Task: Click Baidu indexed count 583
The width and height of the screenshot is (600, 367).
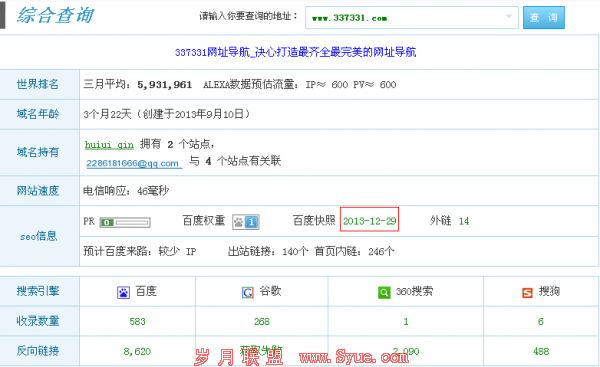Action: coord(137,321)
